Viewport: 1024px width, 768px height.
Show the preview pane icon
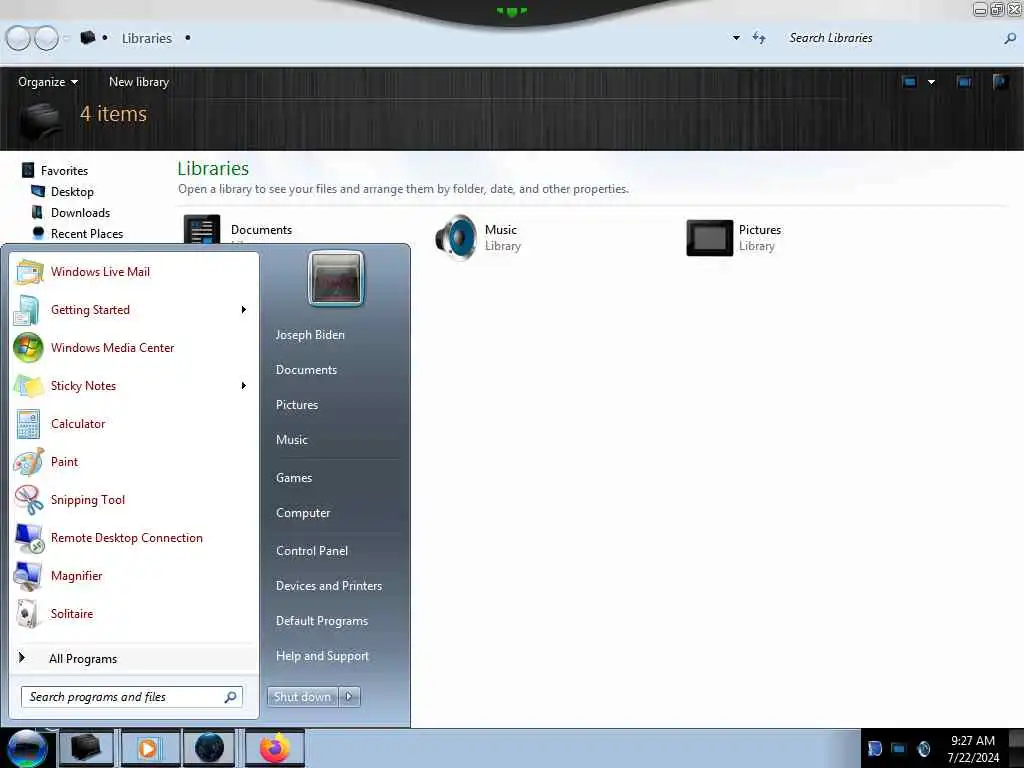click(964, 82)
